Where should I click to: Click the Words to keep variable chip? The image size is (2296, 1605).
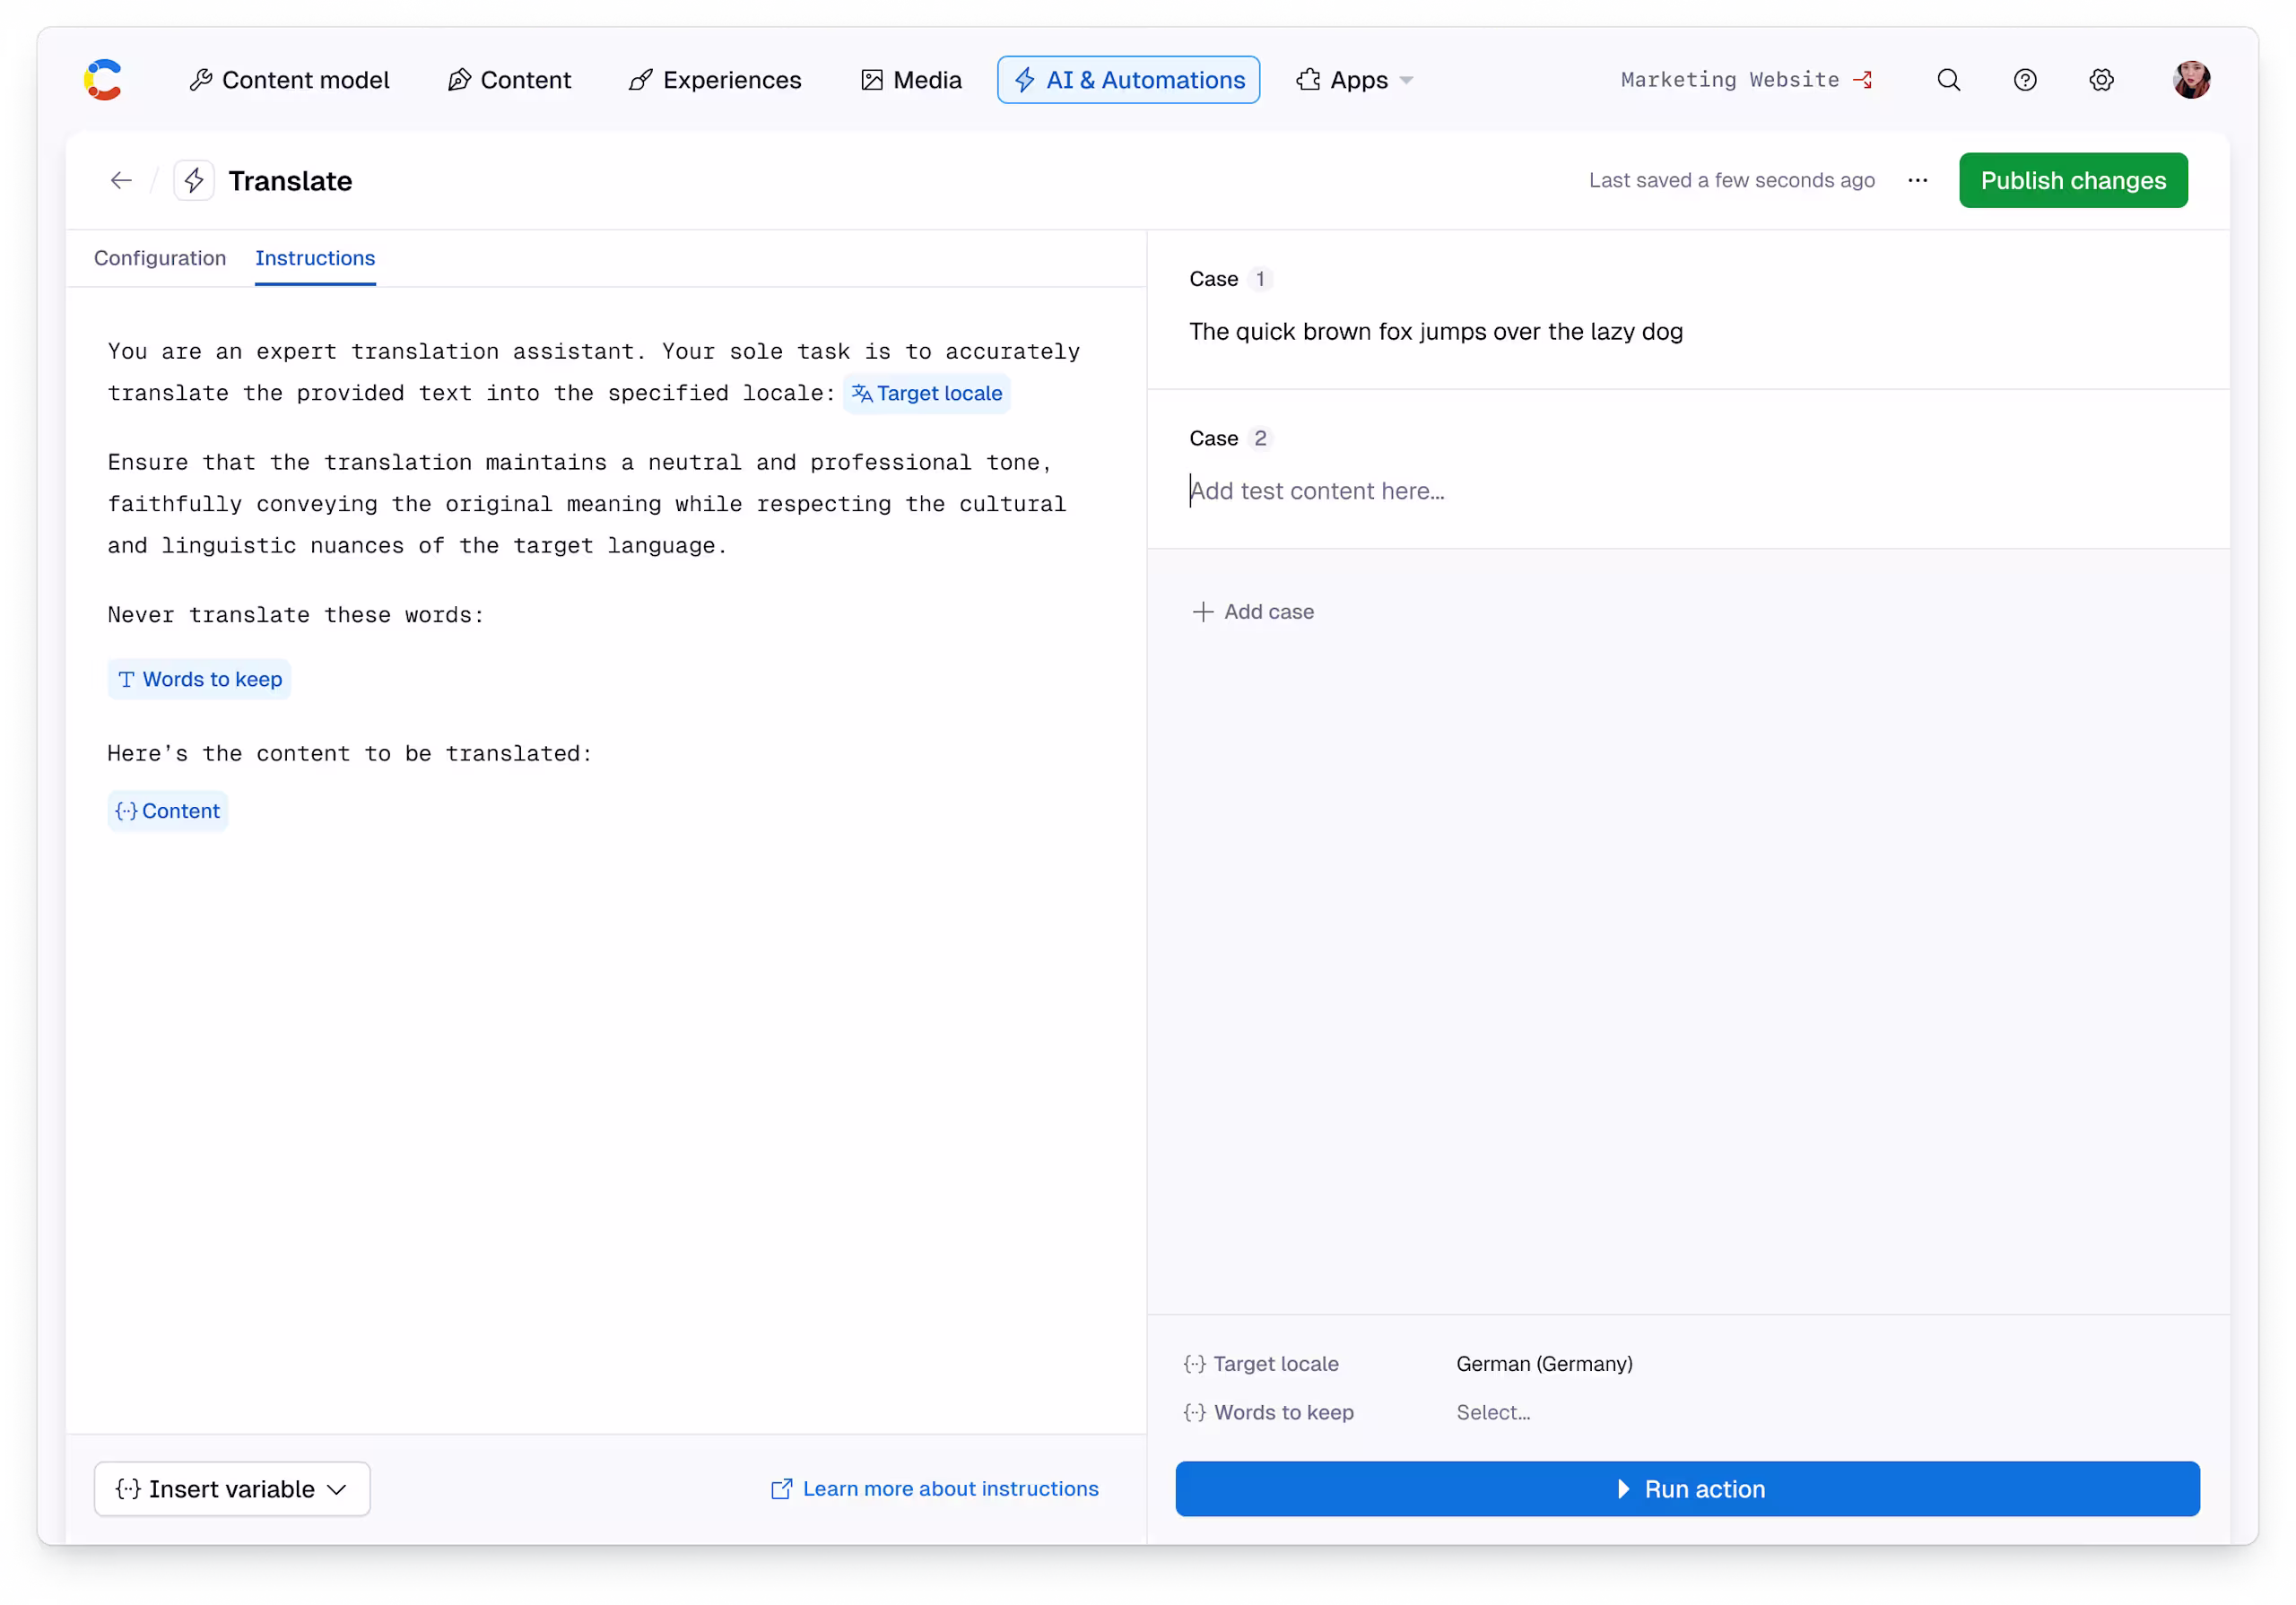point(199,679)
